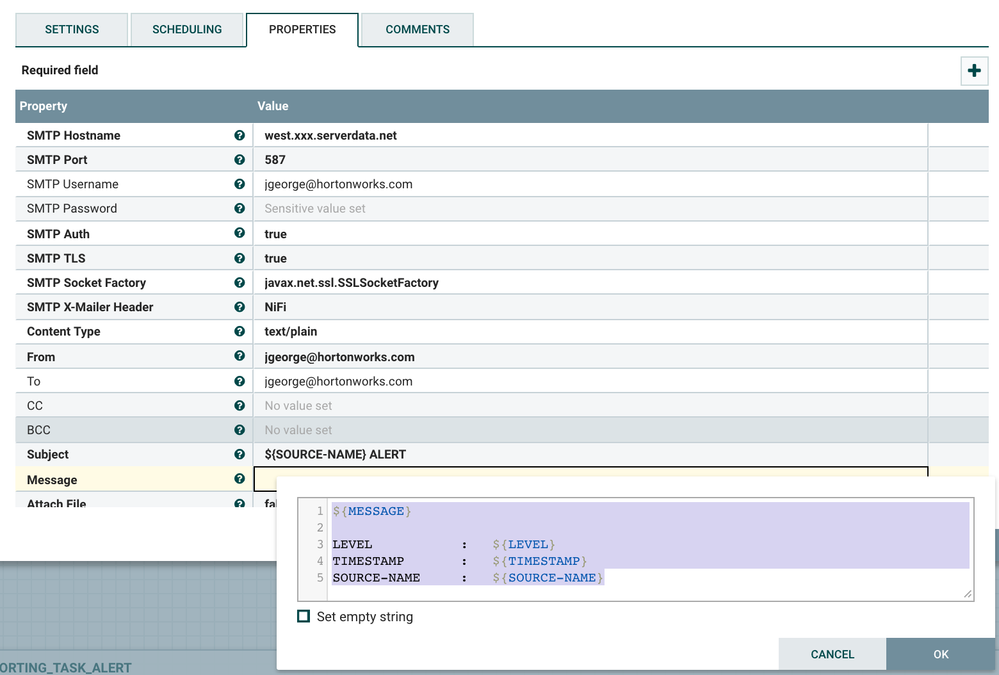Viewport: 999px width, 675px height.
Task: Go to the Comments tab
Action: click(417, 30)
